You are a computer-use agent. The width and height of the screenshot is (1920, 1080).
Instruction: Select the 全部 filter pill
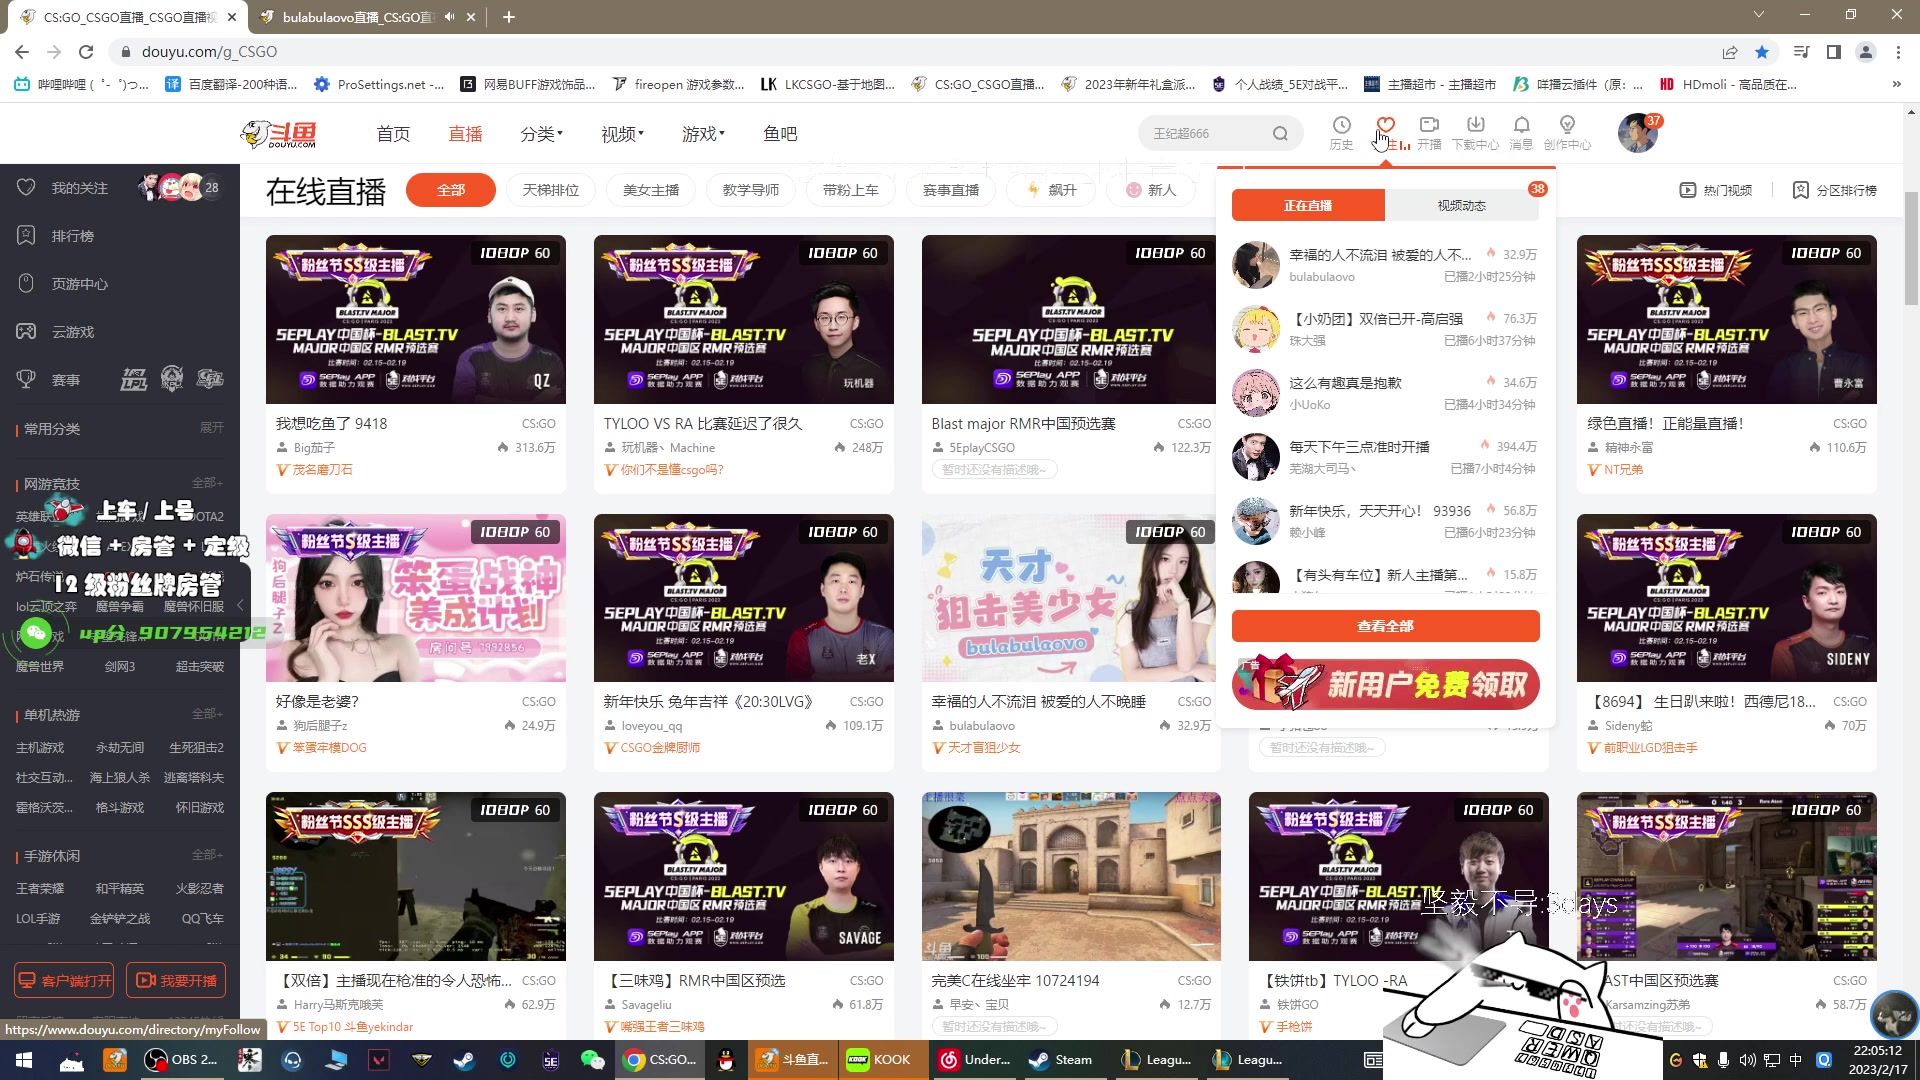tap(451, 190)
